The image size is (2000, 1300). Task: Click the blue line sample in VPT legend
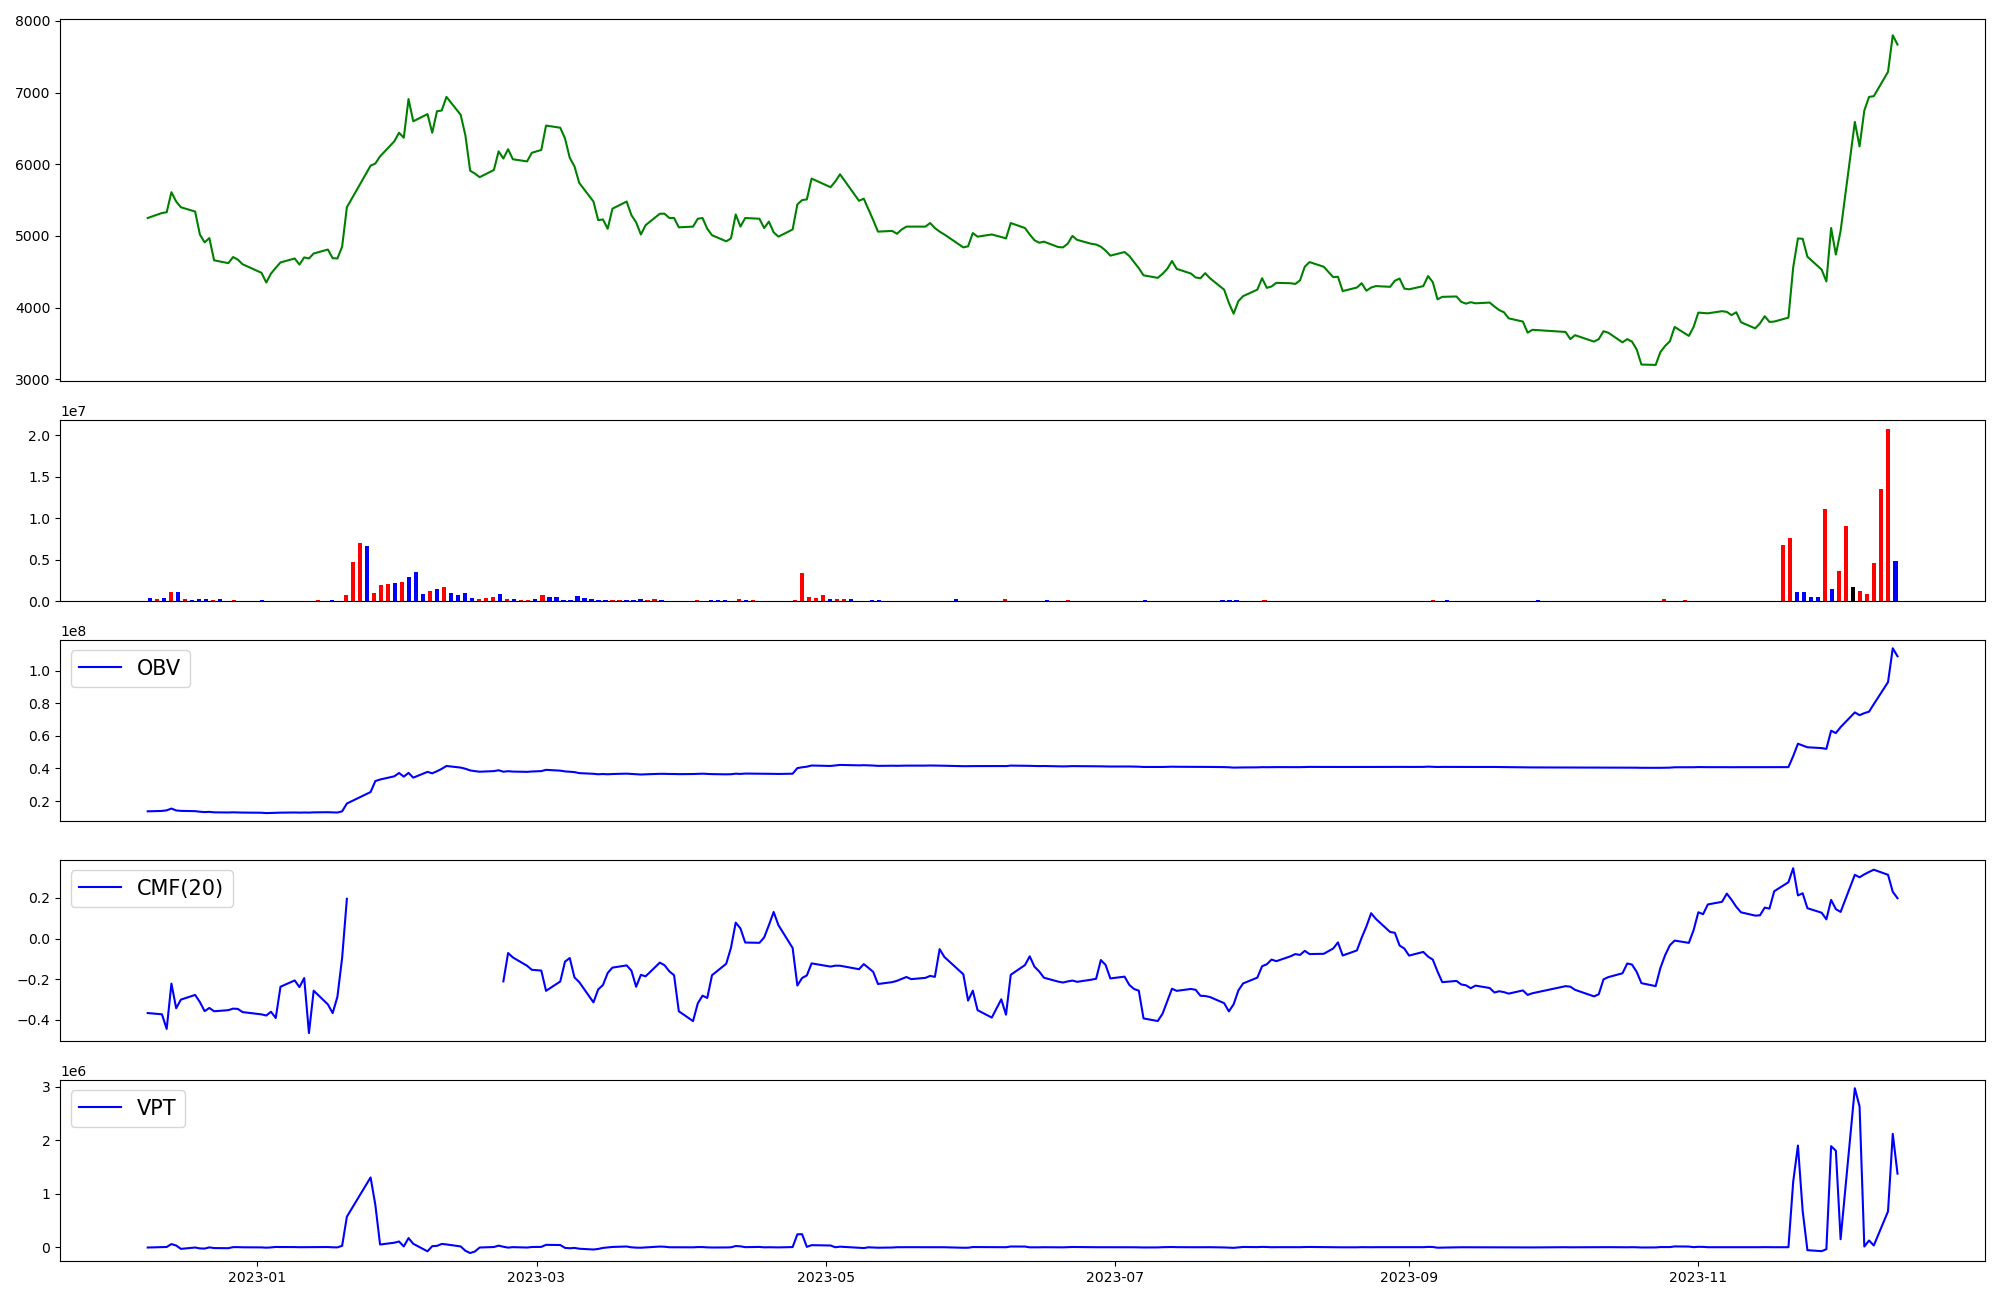pos(100,1108)
